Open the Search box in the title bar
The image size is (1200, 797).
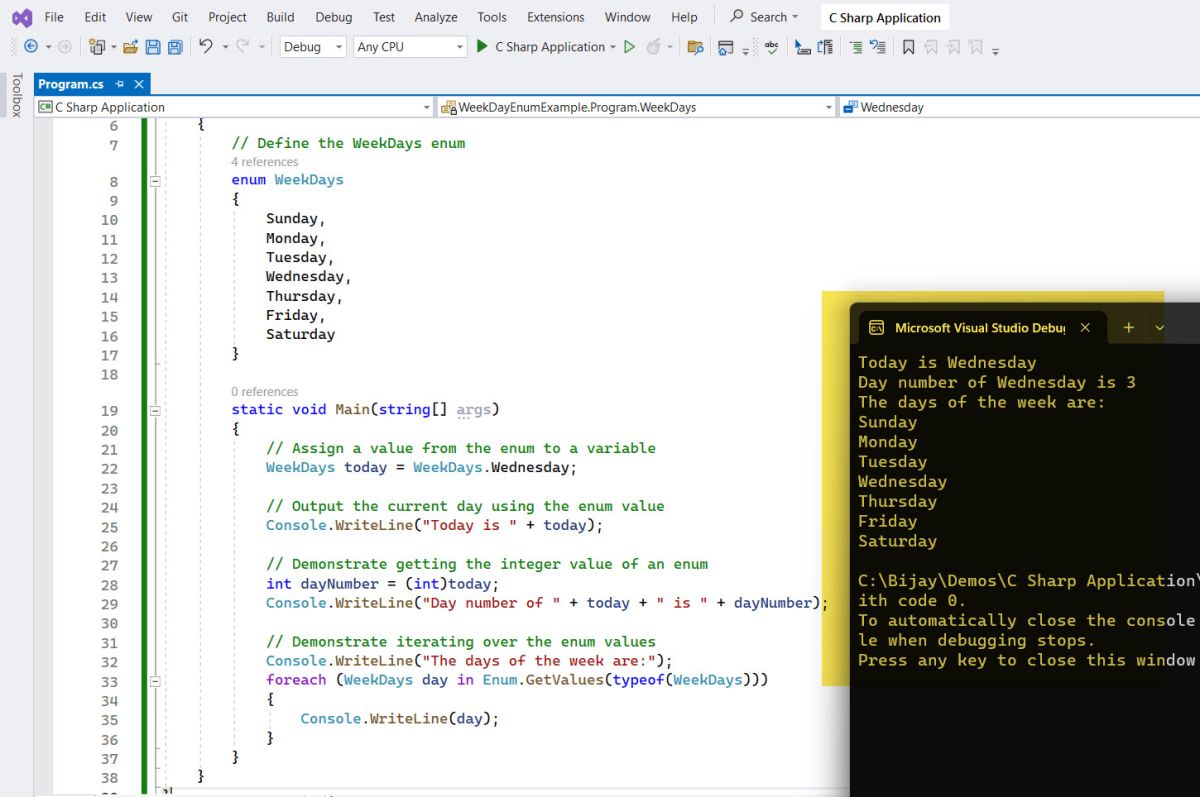pos(763,16)
